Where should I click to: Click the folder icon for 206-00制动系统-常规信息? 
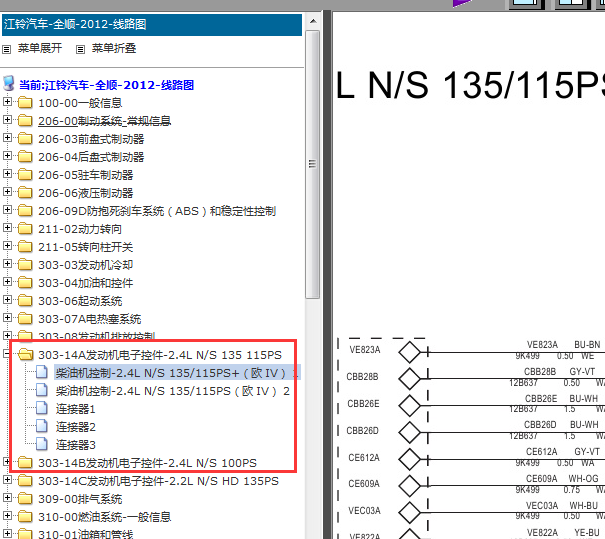(25, 120)
